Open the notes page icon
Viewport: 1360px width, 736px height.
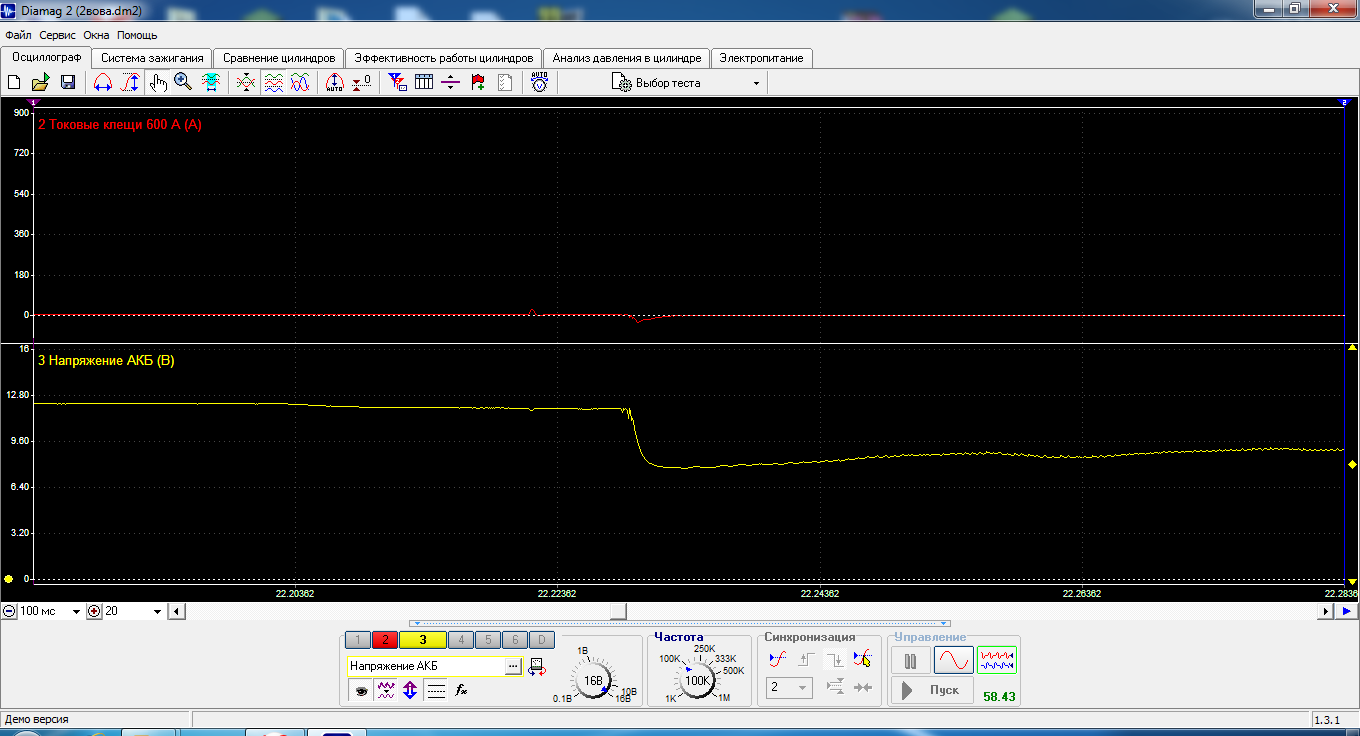(505, 83)
